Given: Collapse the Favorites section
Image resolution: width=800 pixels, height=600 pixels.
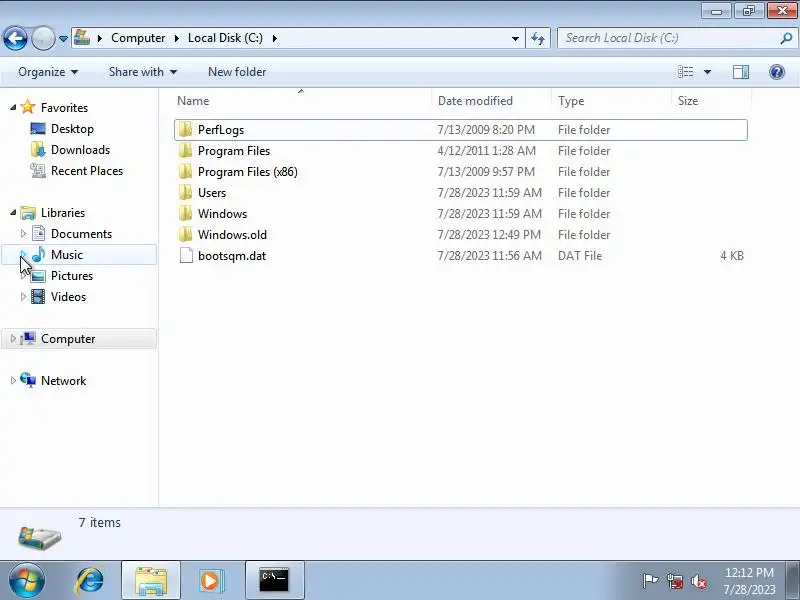Looking at the screenshot, I should click(x=13, y=108).
